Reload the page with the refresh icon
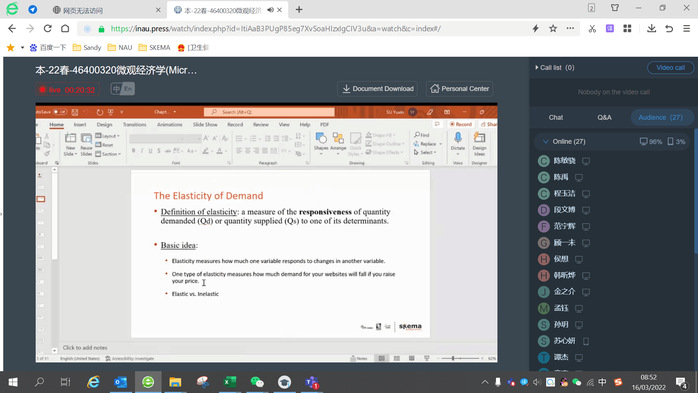Screen dimensions: 698x393 click(x=47, y=28)
